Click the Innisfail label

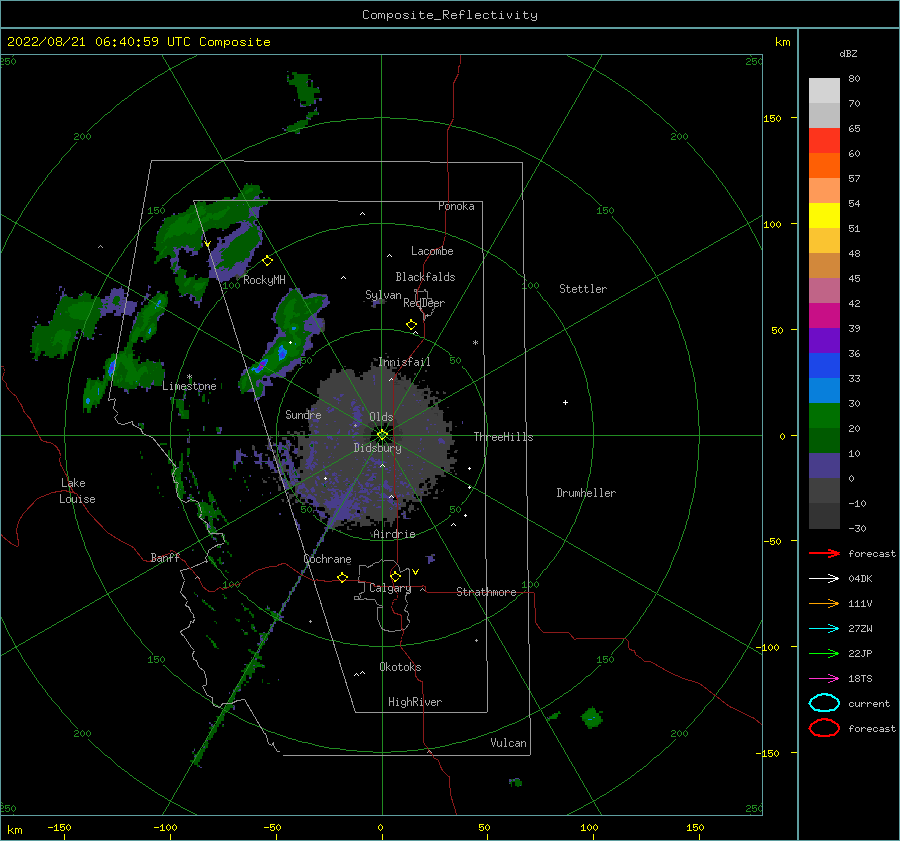click(x=404, y=362)
